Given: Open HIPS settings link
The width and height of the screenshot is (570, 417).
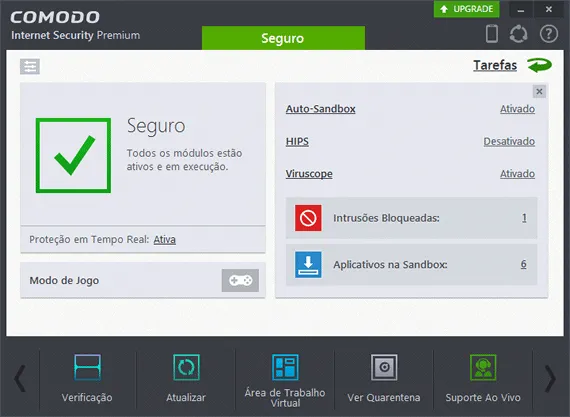Looking at the screenshot, I should coord(297,141).
